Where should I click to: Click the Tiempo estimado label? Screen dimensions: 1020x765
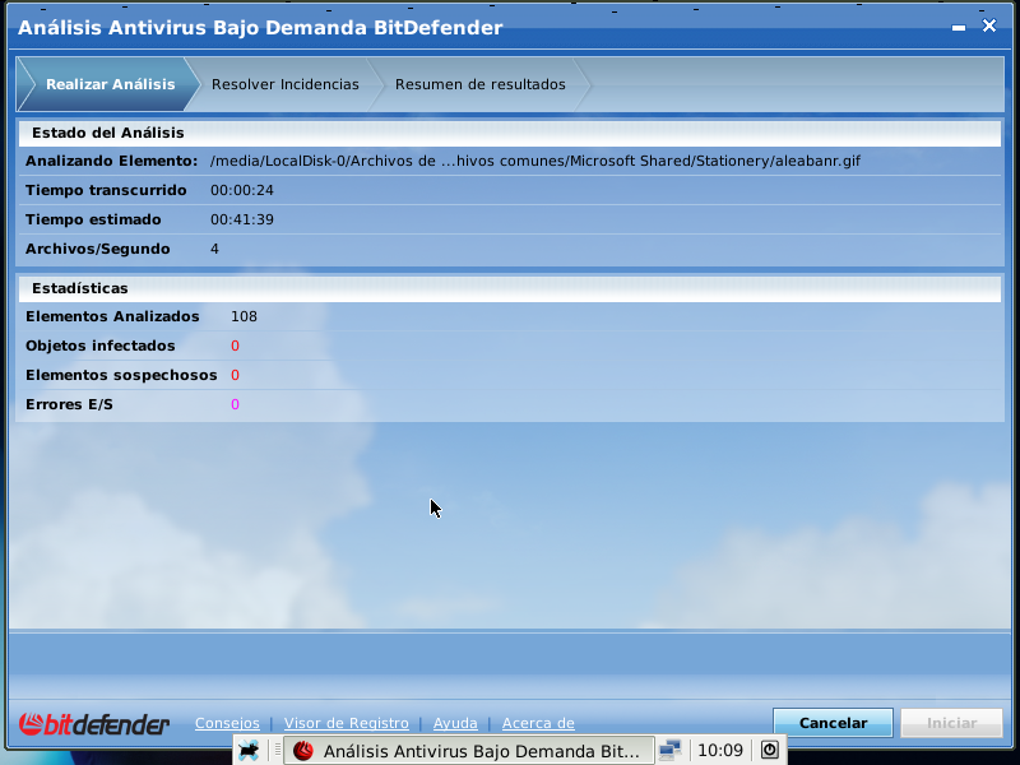click(x=93, y=220)
